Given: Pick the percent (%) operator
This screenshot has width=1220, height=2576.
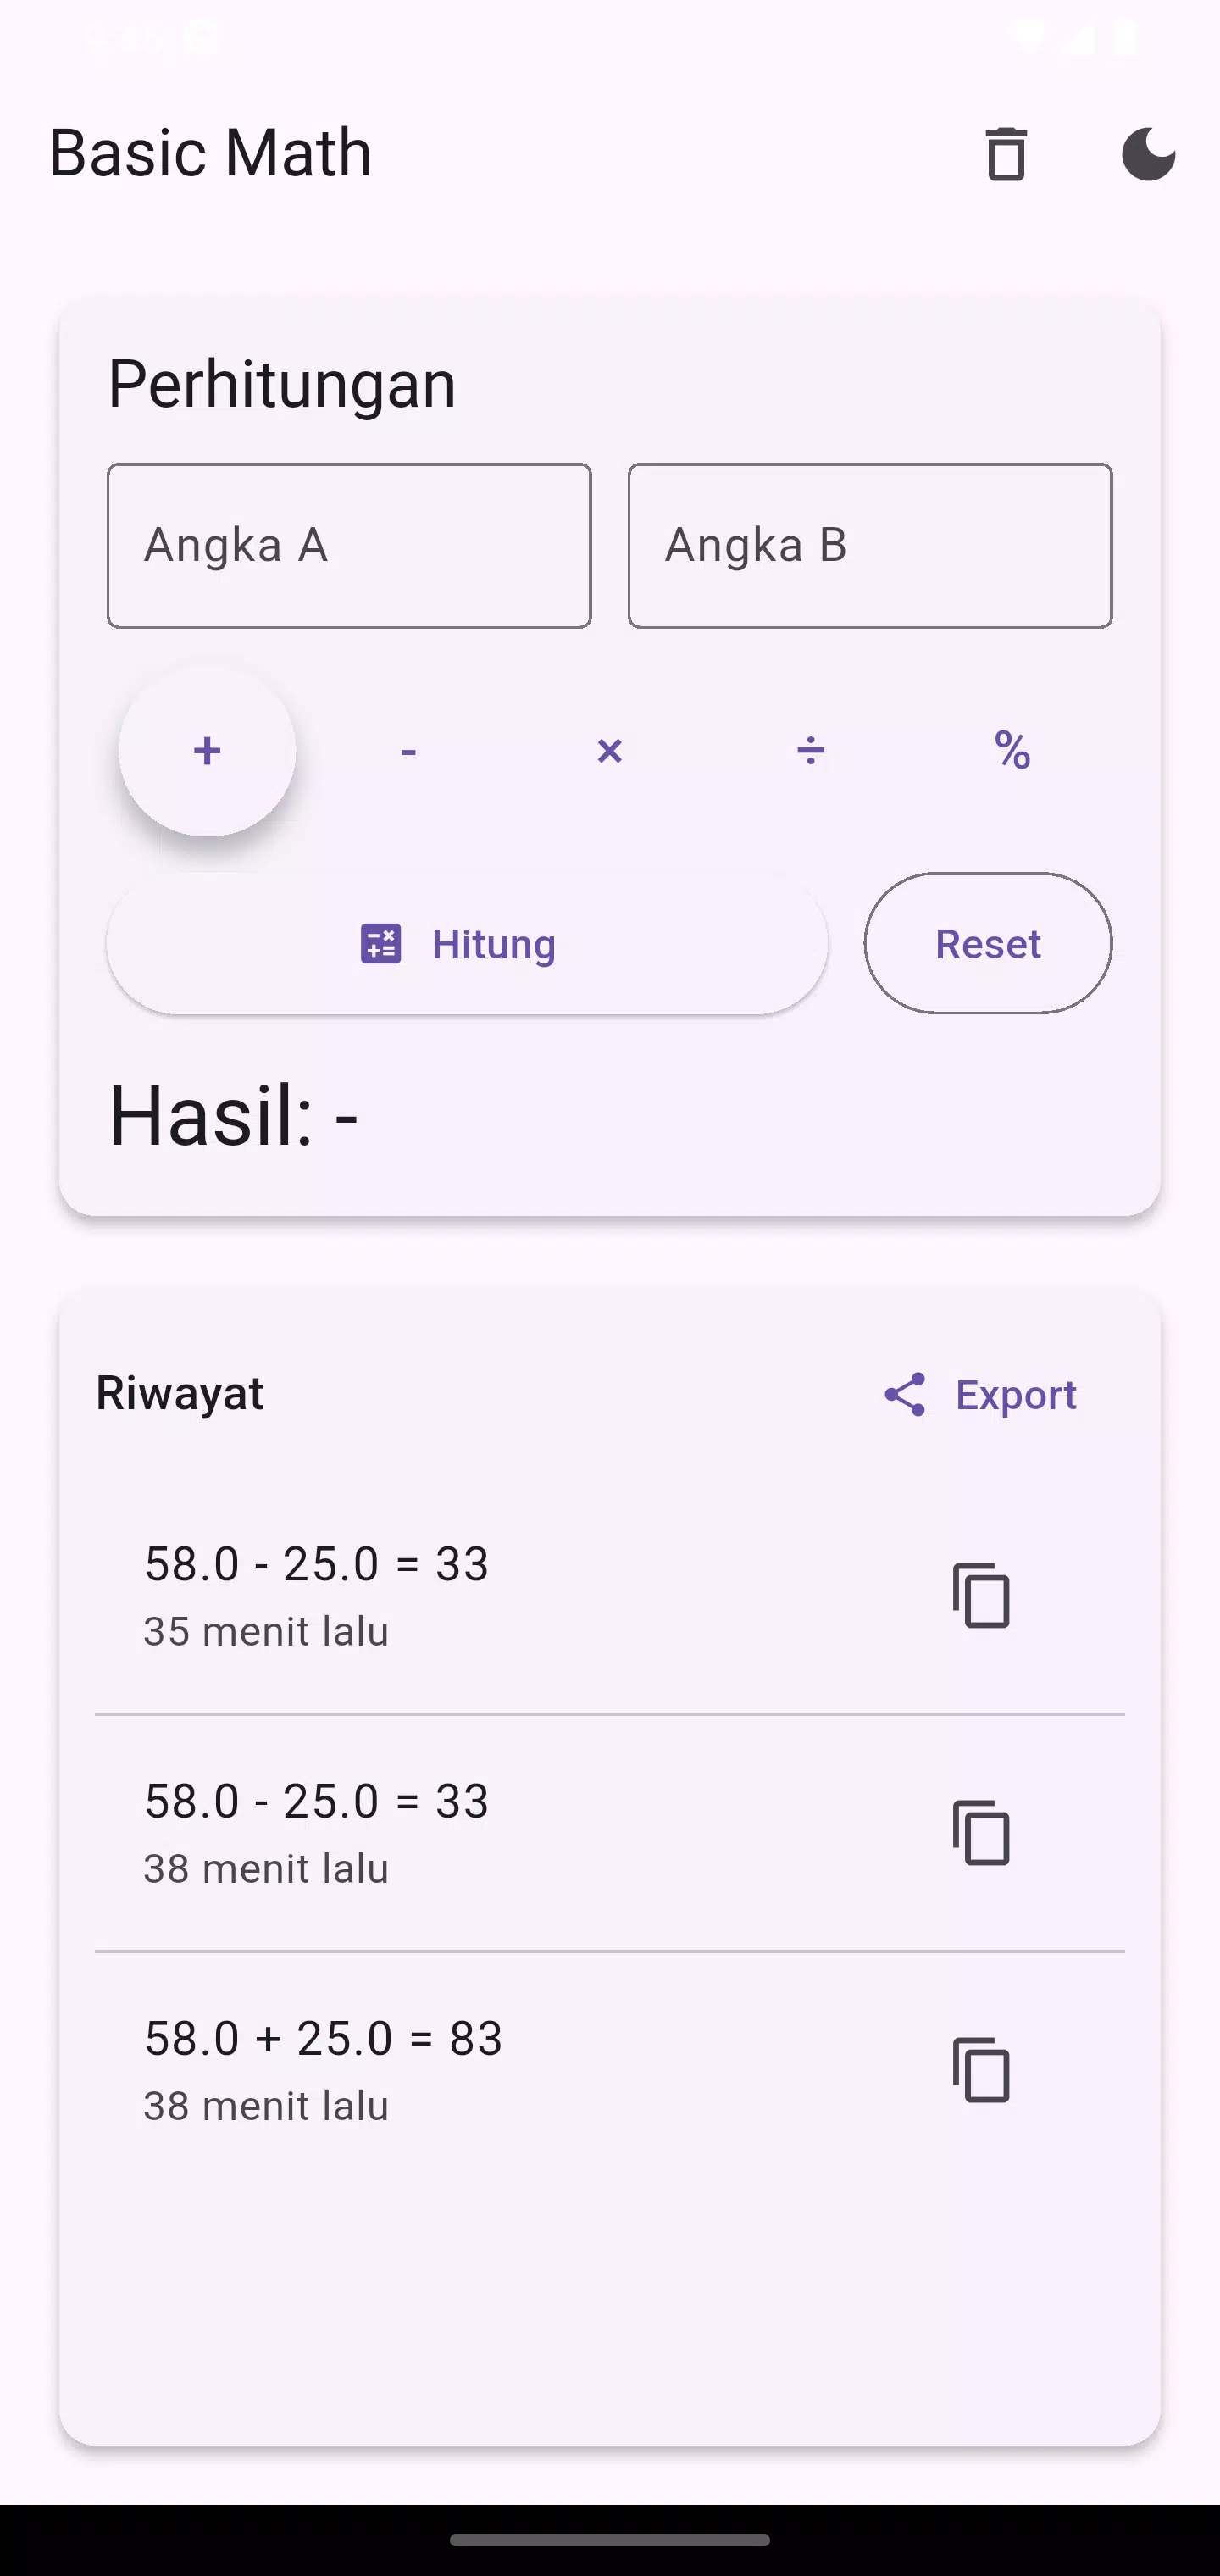Looking at the screenshot, I should (x=1012, y=751).
